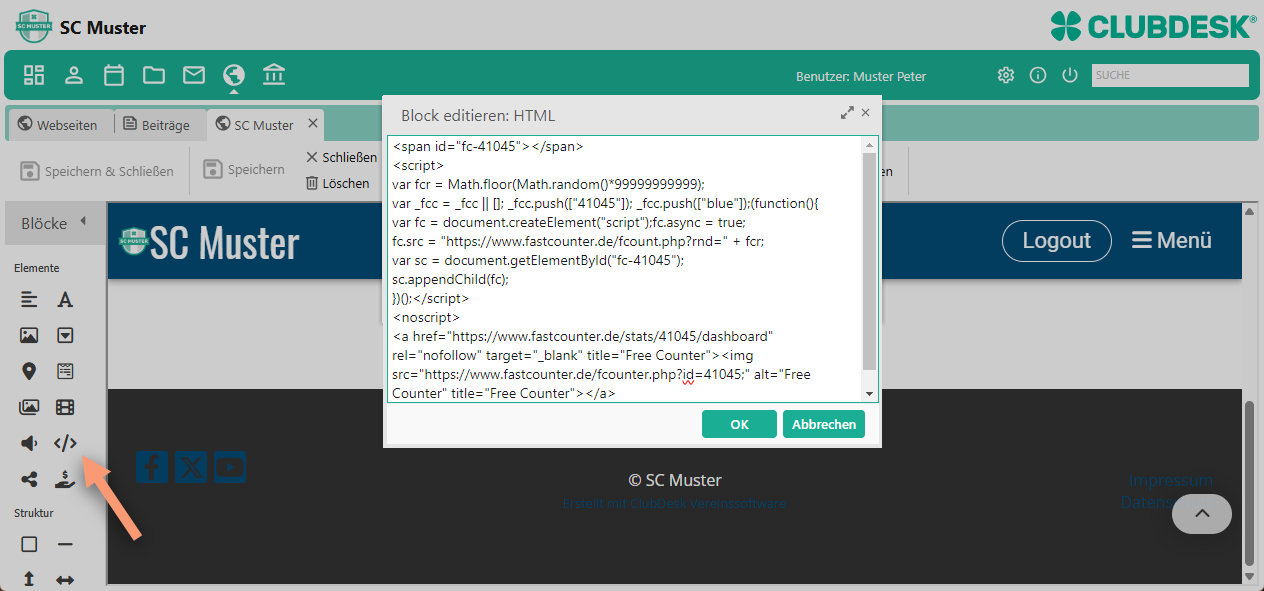
Task: Select the map pin location element
Action: click(29, 371)
